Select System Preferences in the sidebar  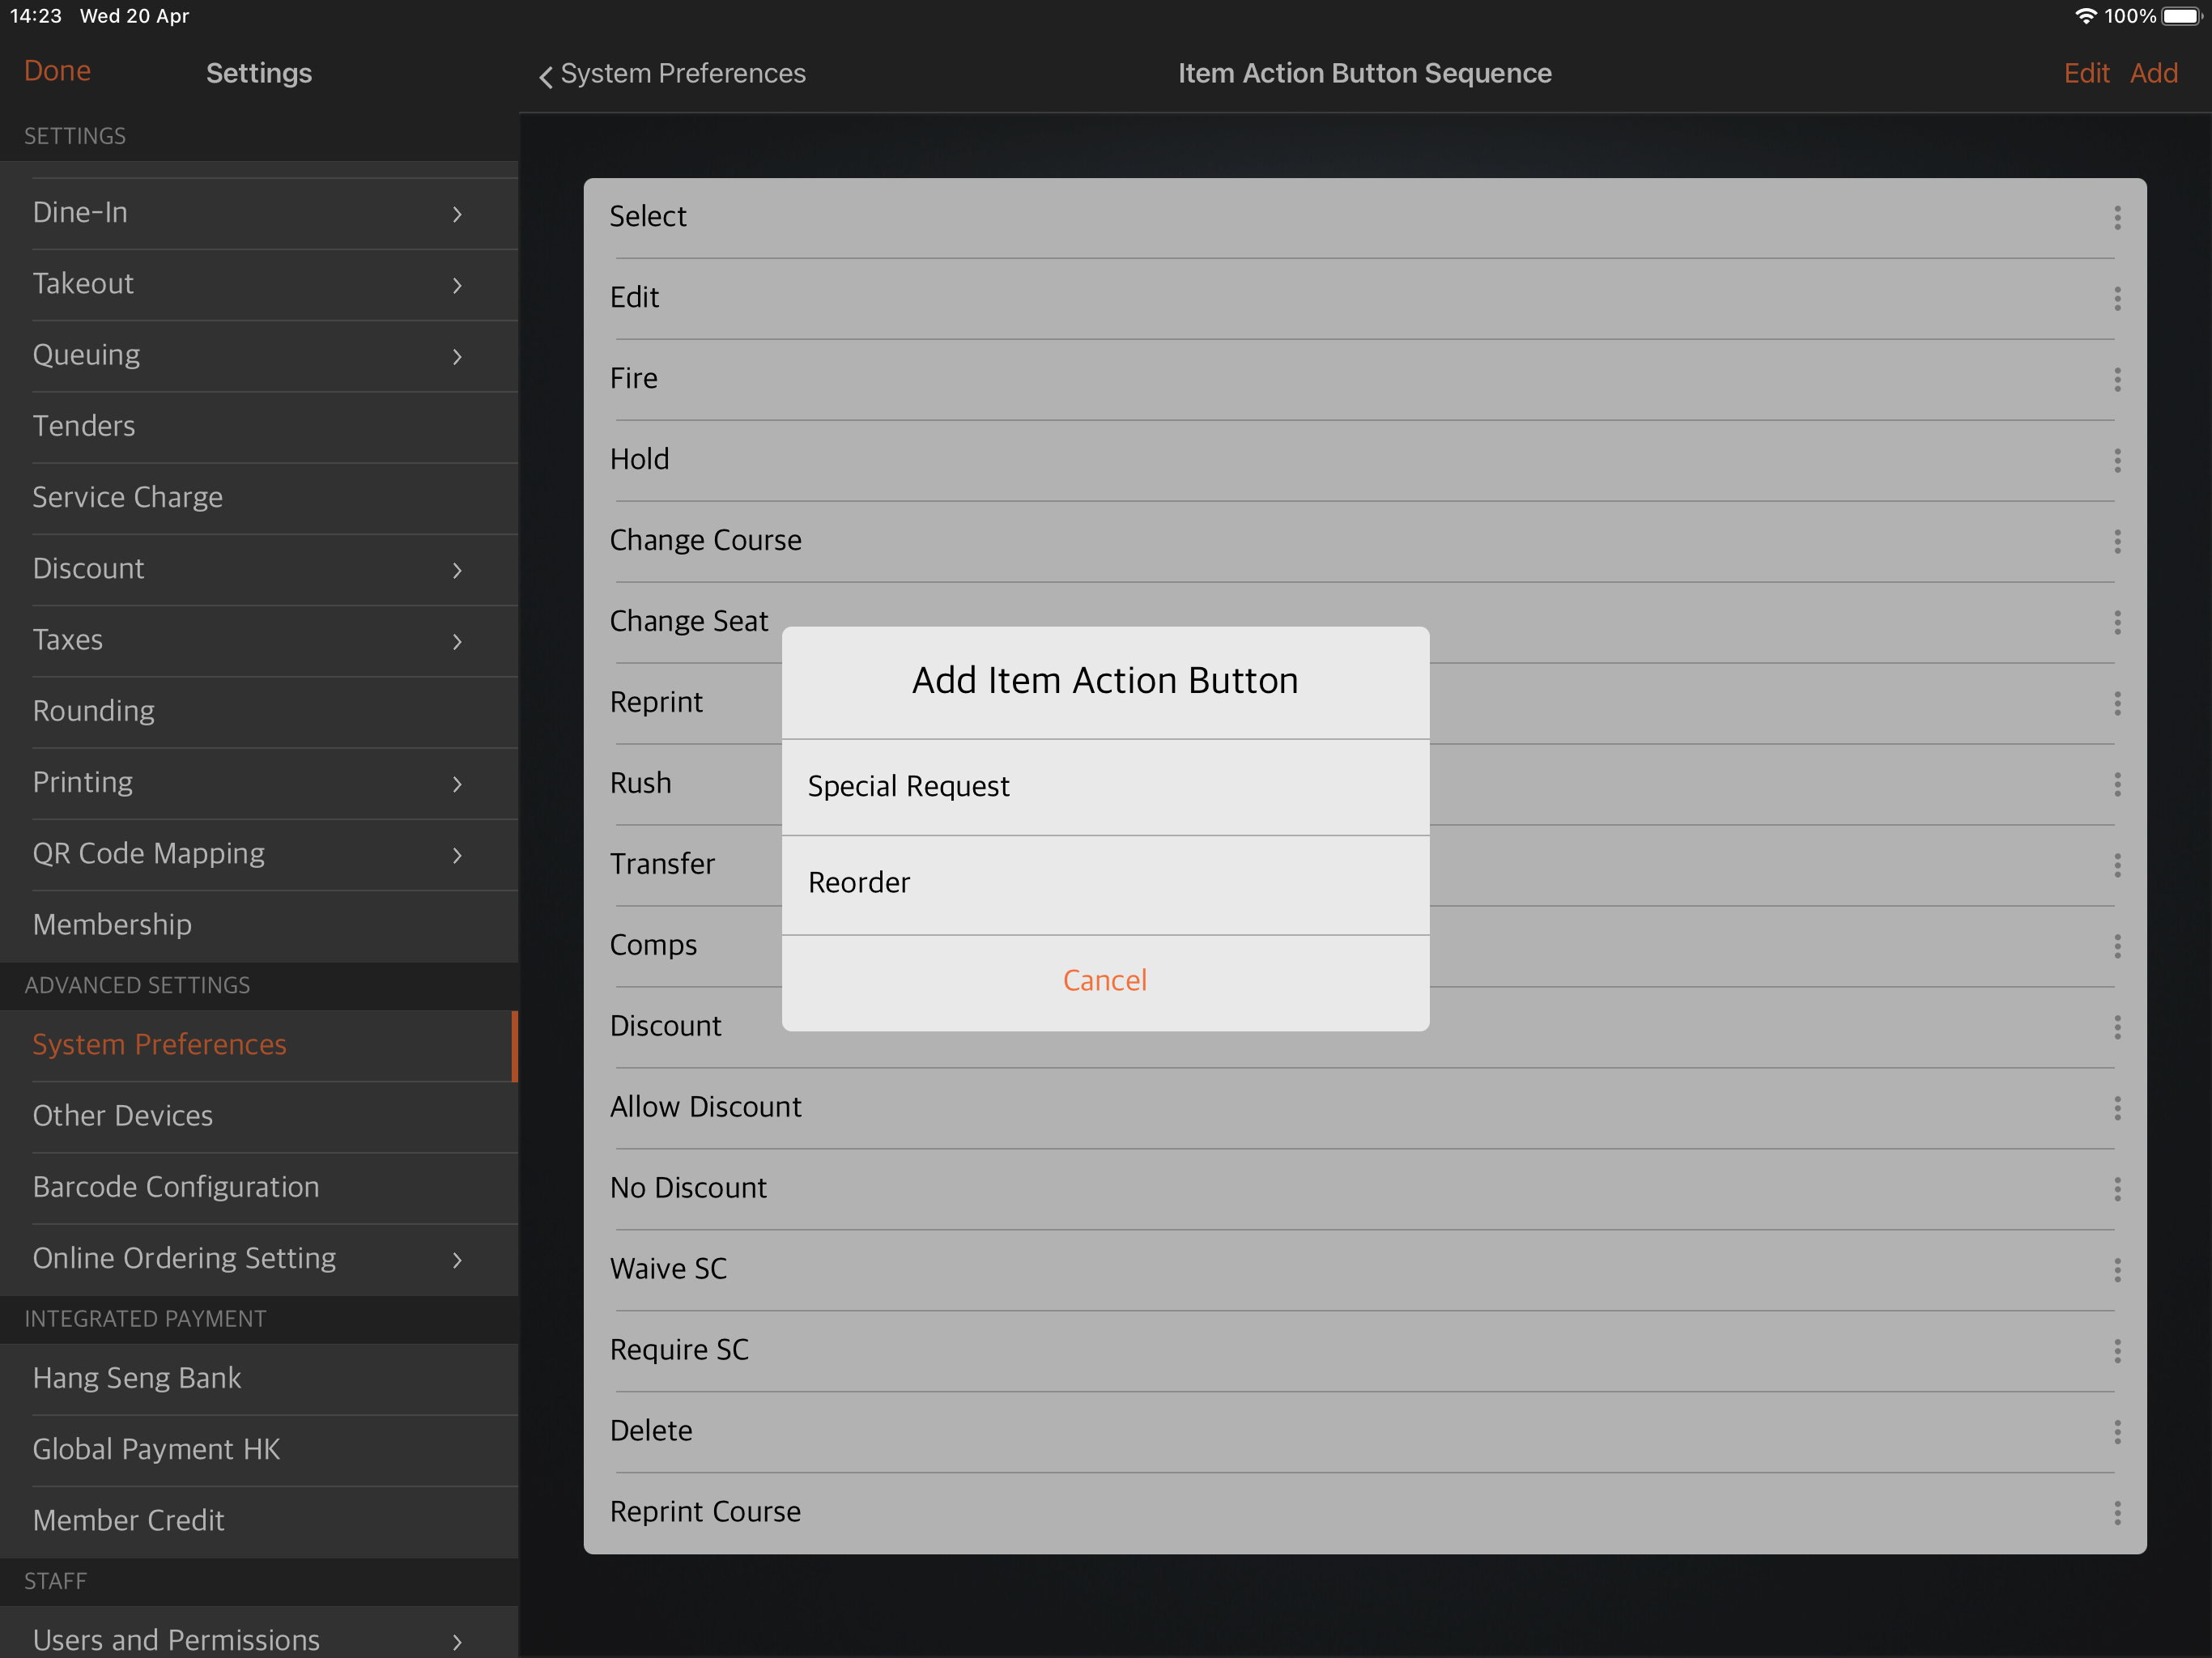coord(259,1045)
